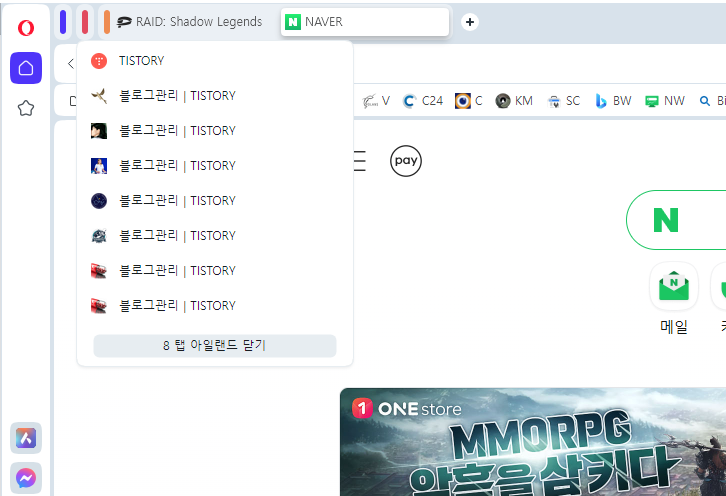The width and height of the screenshot is (726, 496).
Task: Open the Naver hamburger menu
Action: point(360,161)
